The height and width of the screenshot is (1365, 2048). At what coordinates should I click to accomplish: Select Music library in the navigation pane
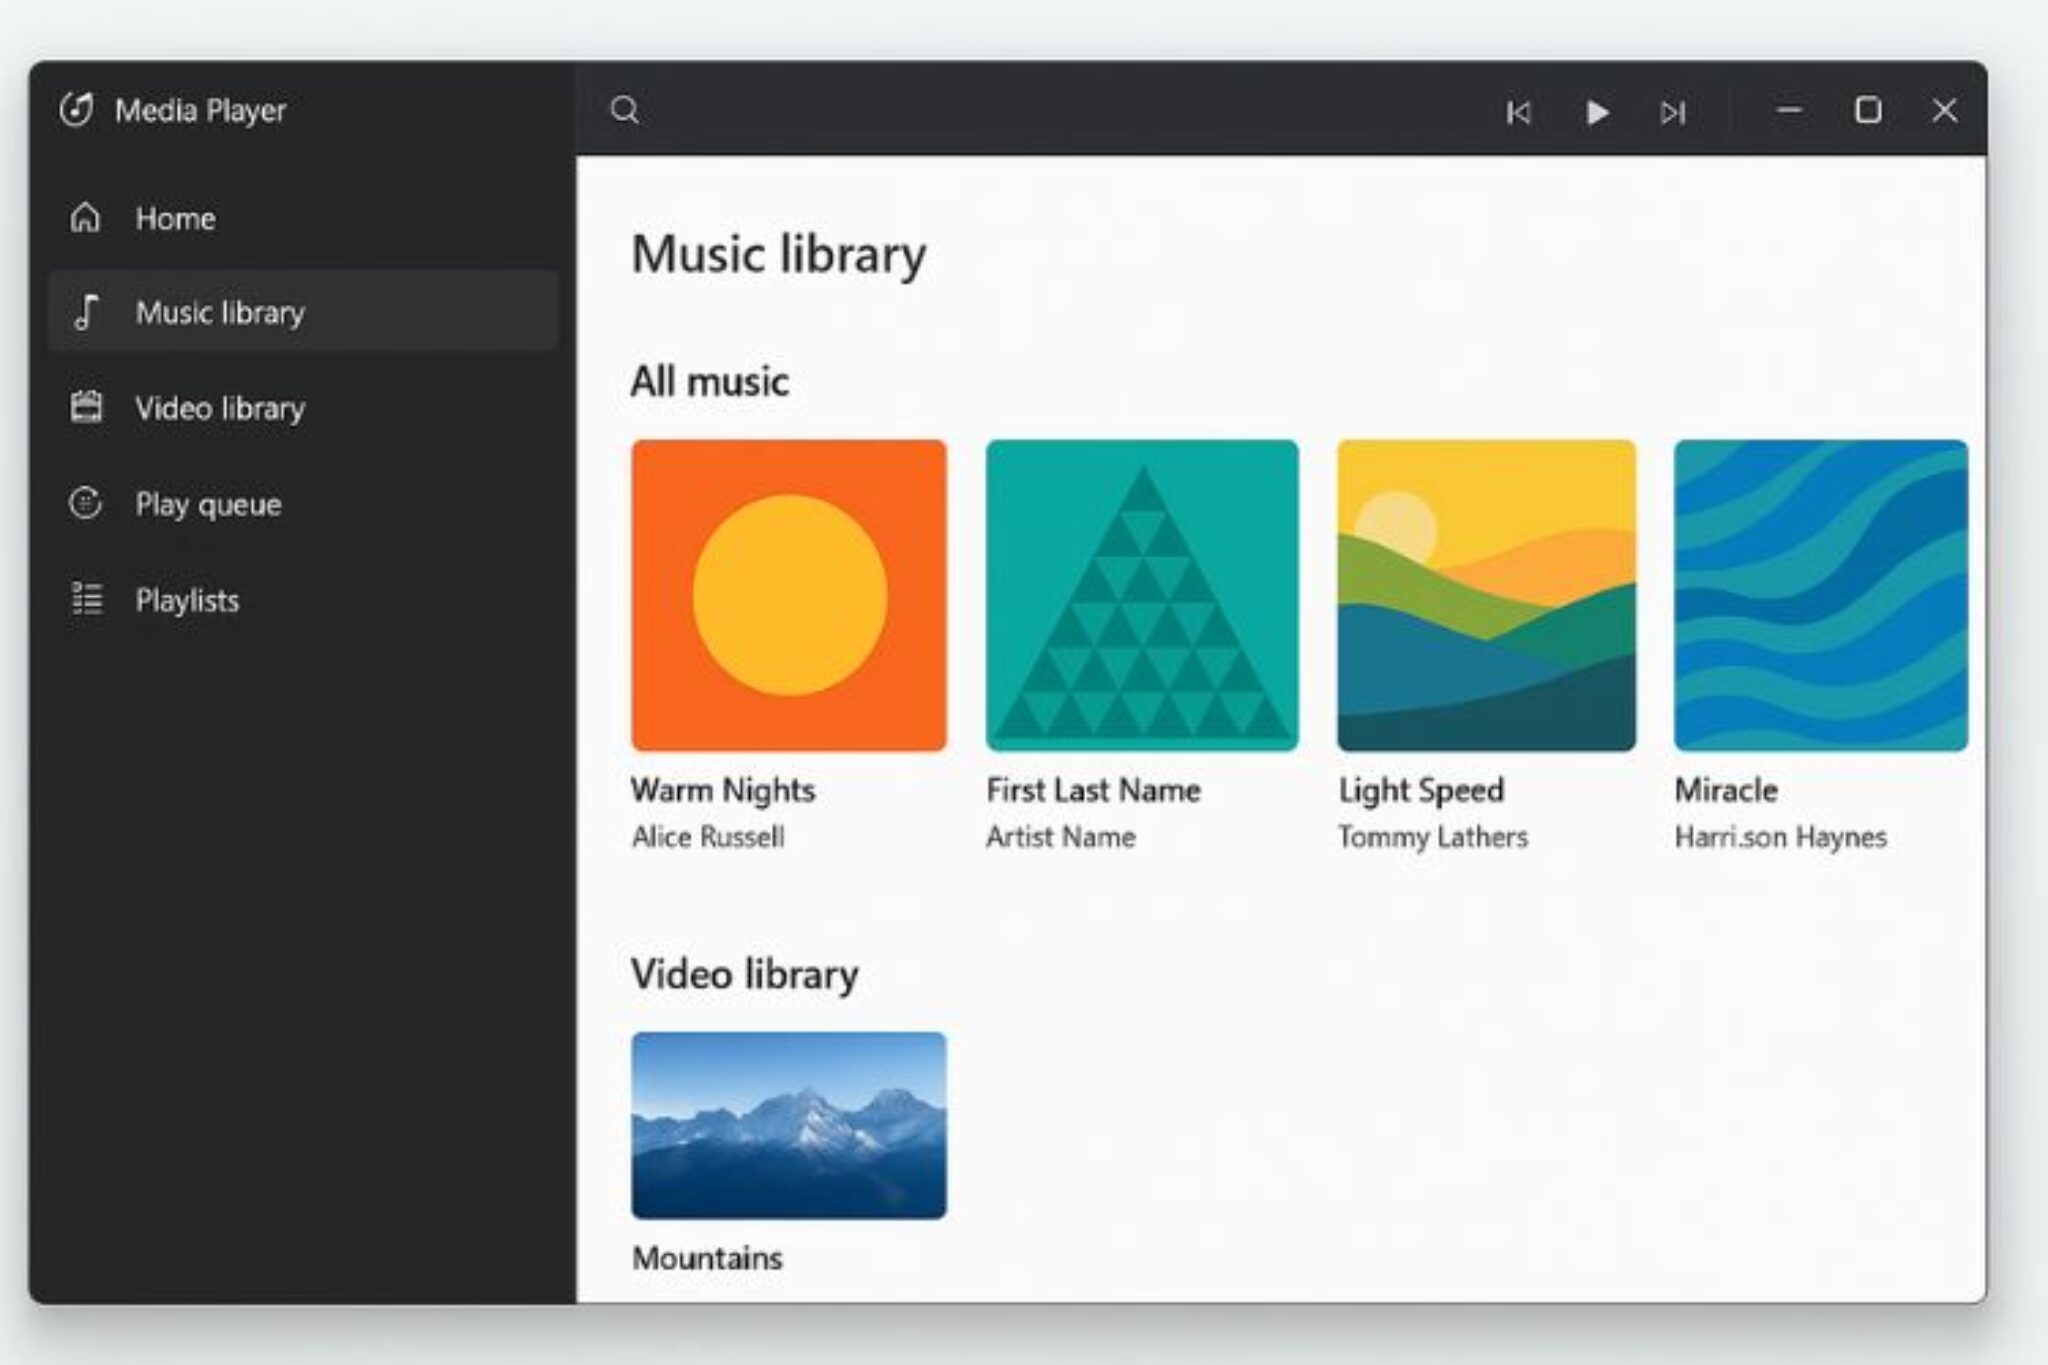point(222,313)
